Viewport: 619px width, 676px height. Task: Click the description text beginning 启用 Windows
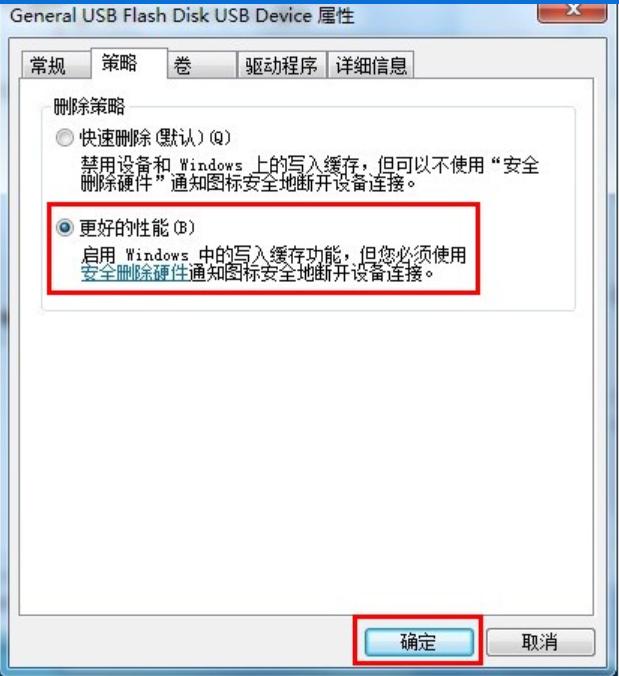pos(274,264)
